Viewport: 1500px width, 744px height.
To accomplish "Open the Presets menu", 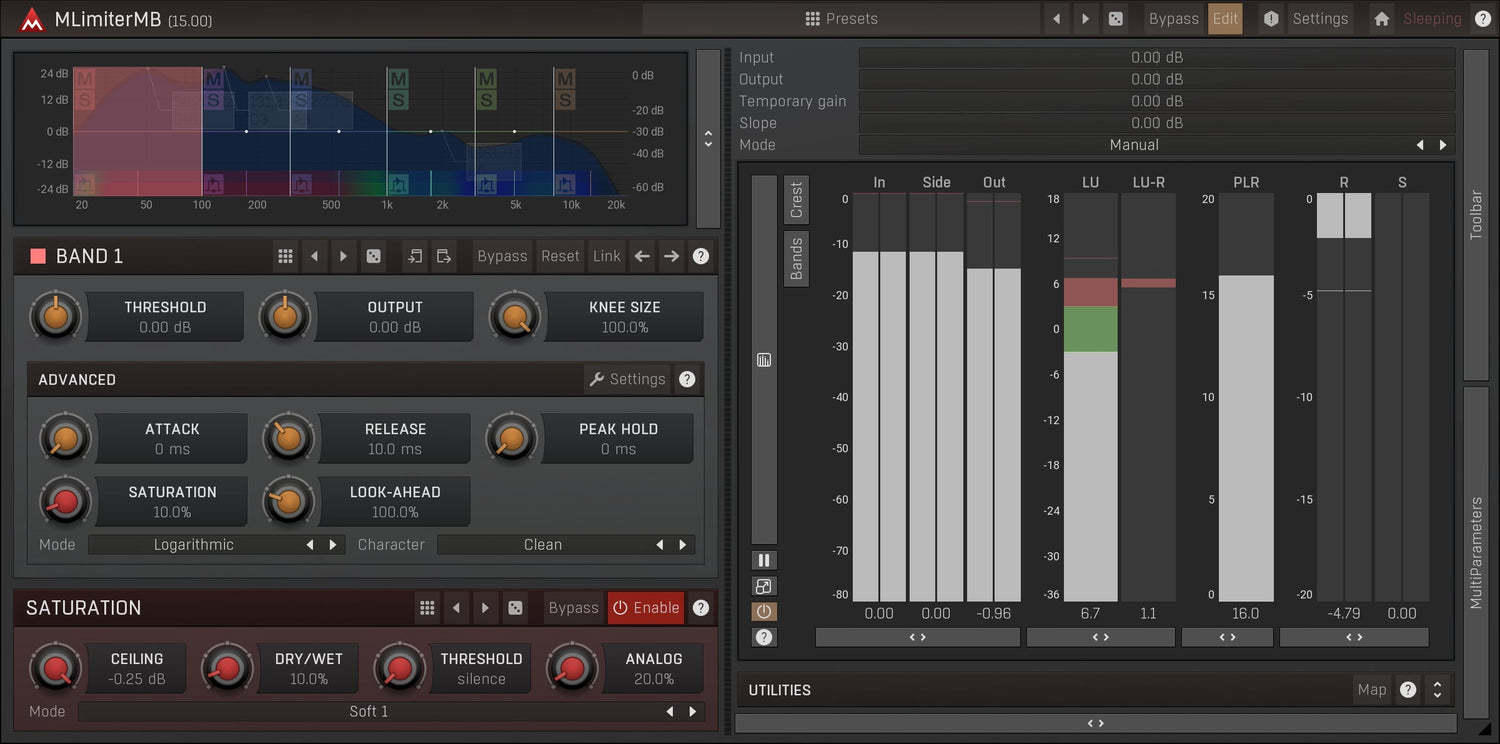I will 841,19.
